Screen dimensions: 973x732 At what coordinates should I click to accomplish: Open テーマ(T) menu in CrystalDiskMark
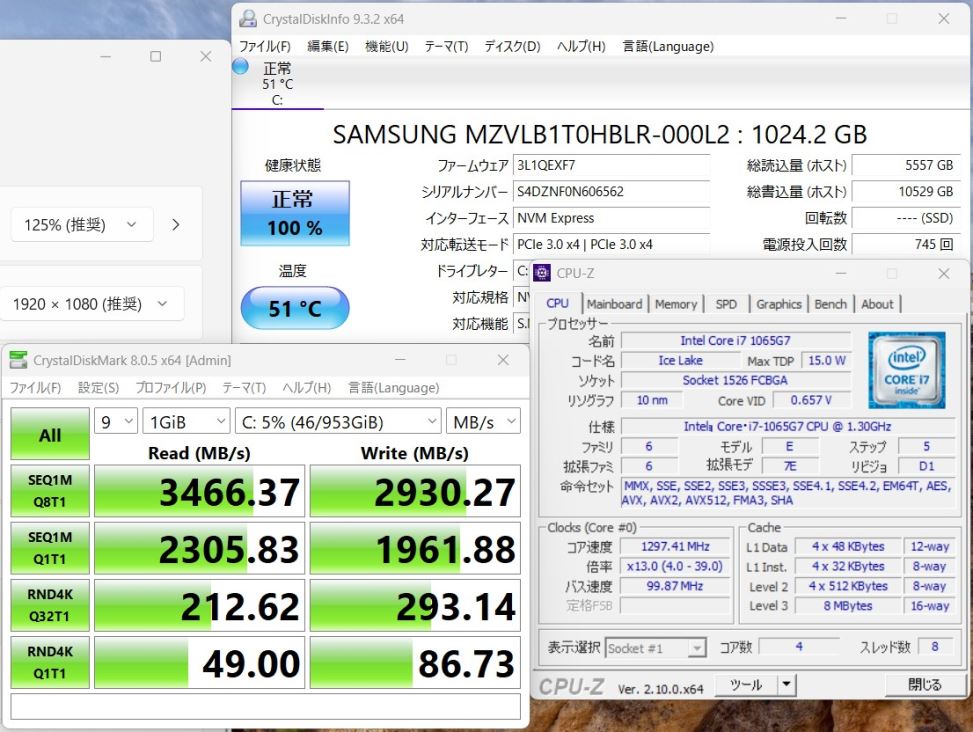click(244, 388)
